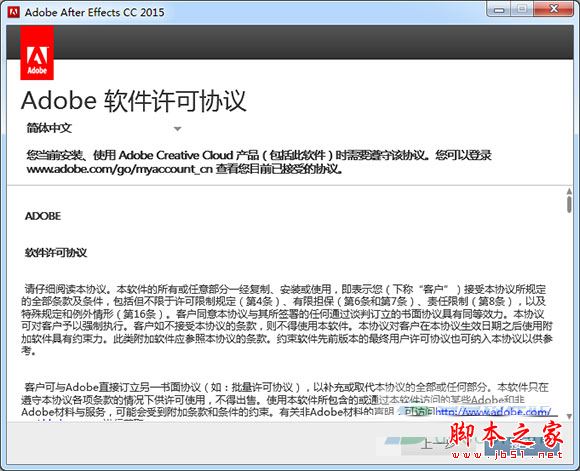580x471 pixels.
Task: Click the license text scrollbar thumb
Action: pyautogui.click(x=569, y=205)
